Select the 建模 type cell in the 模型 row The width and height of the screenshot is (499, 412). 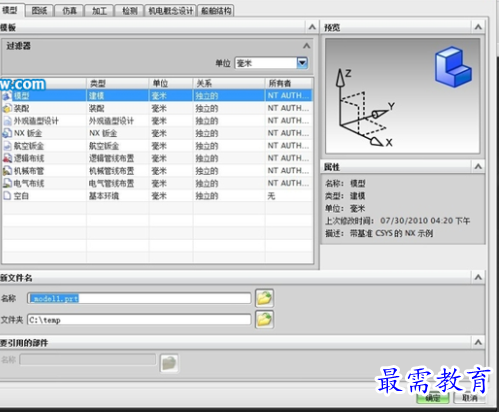point(118,96)
